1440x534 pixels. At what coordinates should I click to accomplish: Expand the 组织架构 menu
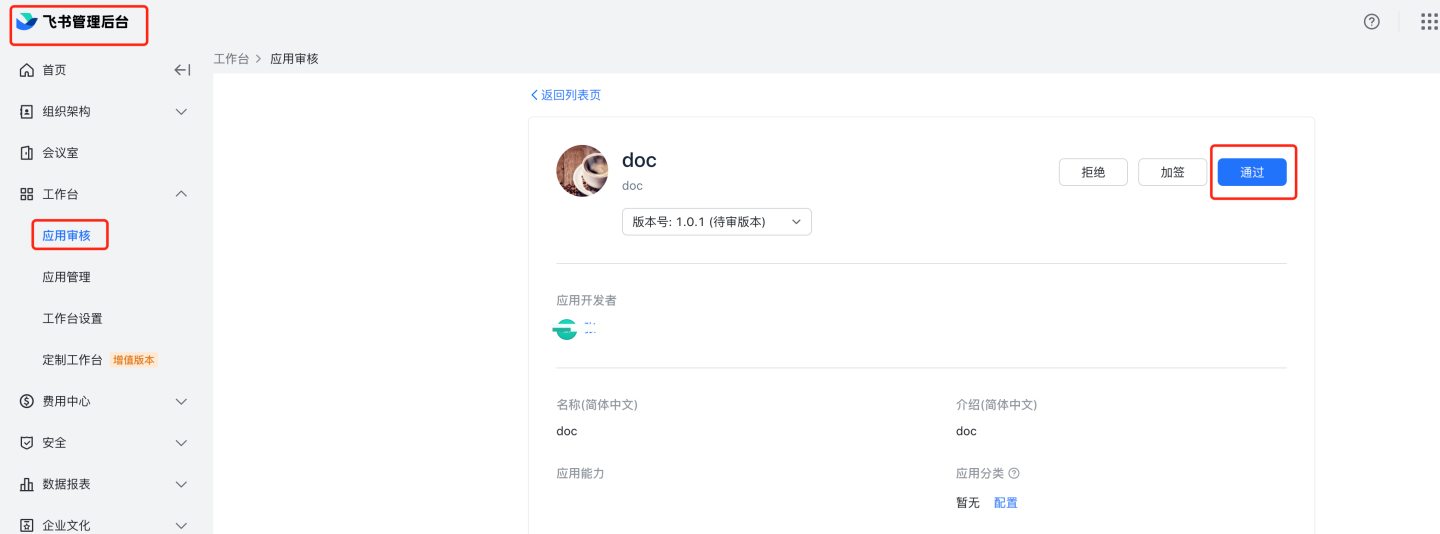click(181, 112)
